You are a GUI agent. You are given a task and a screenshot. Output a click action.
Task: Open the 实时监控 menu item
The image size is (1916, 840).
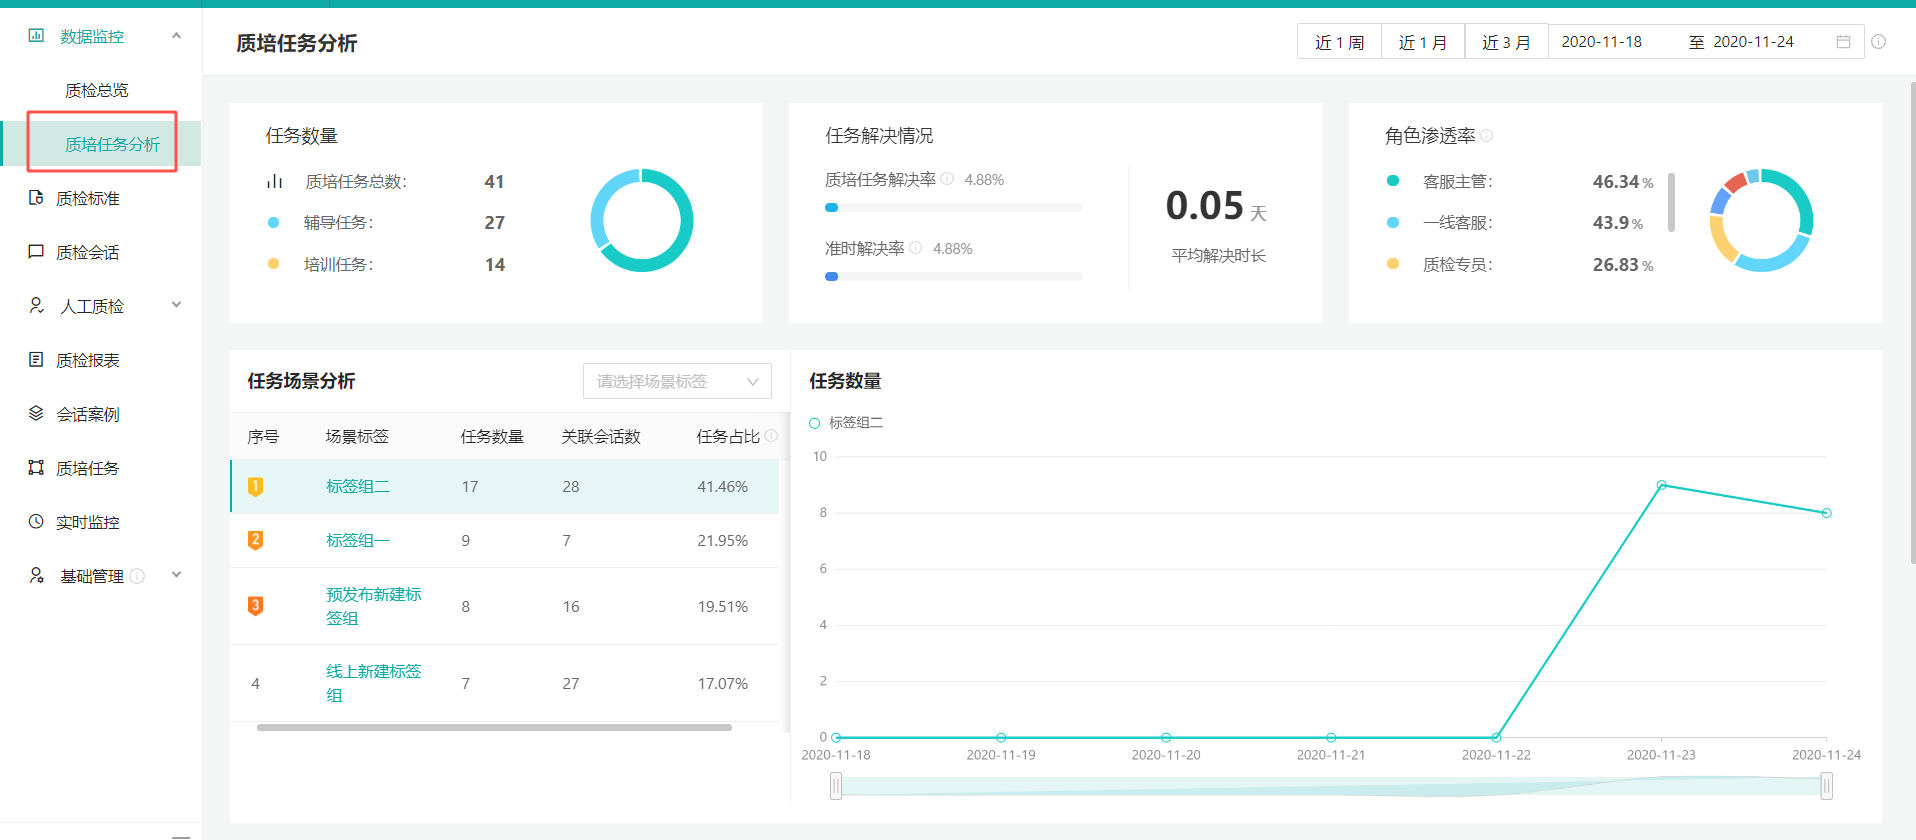click(88, 522)
